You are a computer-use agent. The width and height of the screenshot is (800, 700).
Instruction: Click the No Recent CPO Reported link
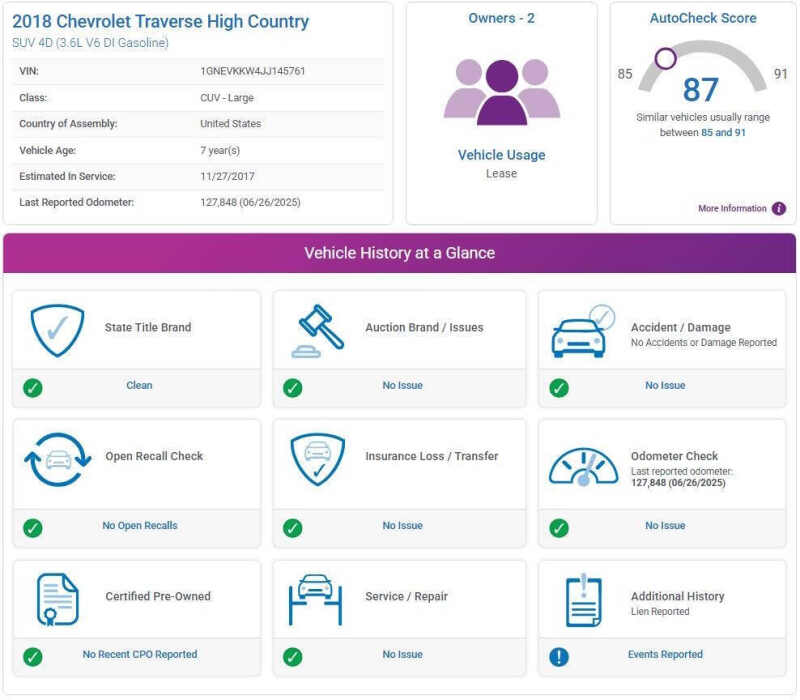pos(140,655)
